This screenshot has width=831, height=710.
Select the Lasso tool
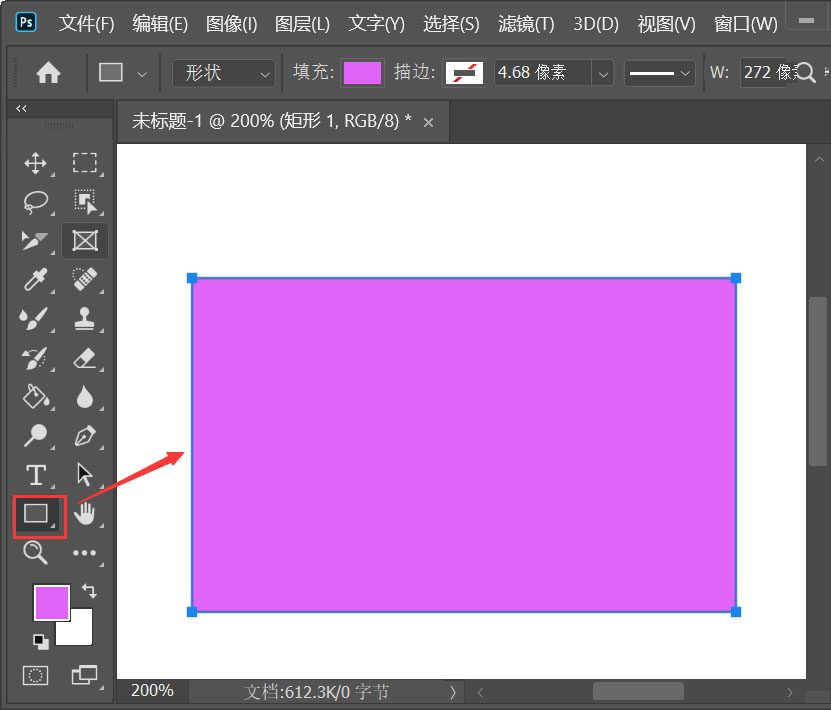[x=35, y=202]
